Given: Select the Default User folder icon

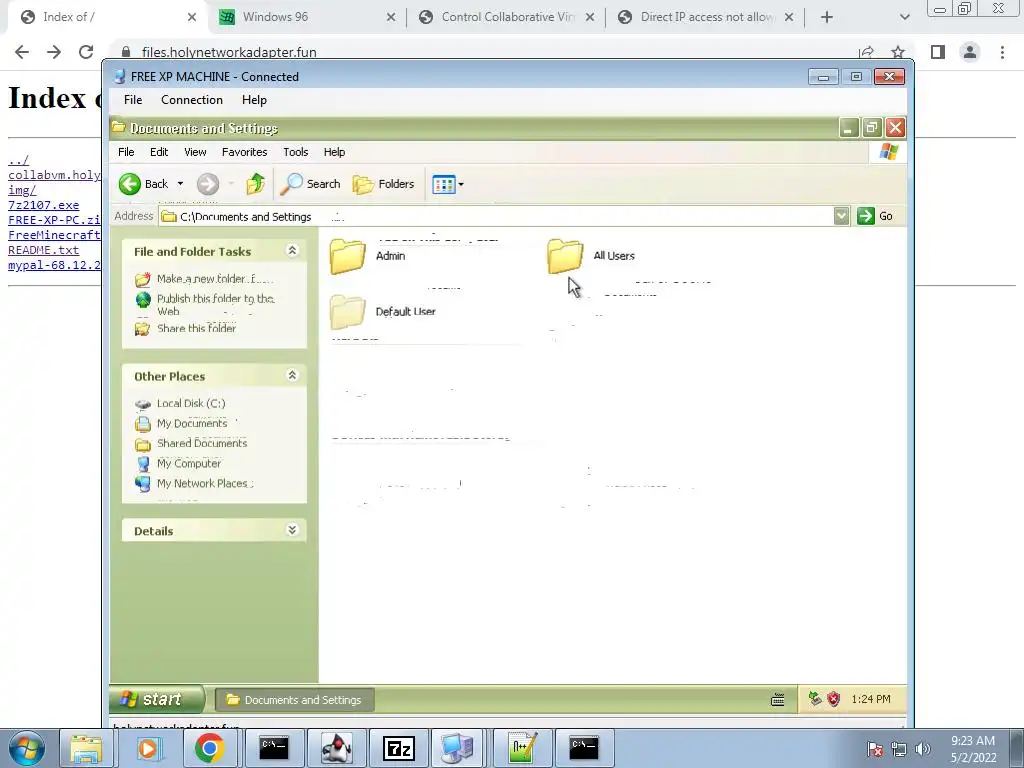Looking at the screenshot, I should point(347,312).
